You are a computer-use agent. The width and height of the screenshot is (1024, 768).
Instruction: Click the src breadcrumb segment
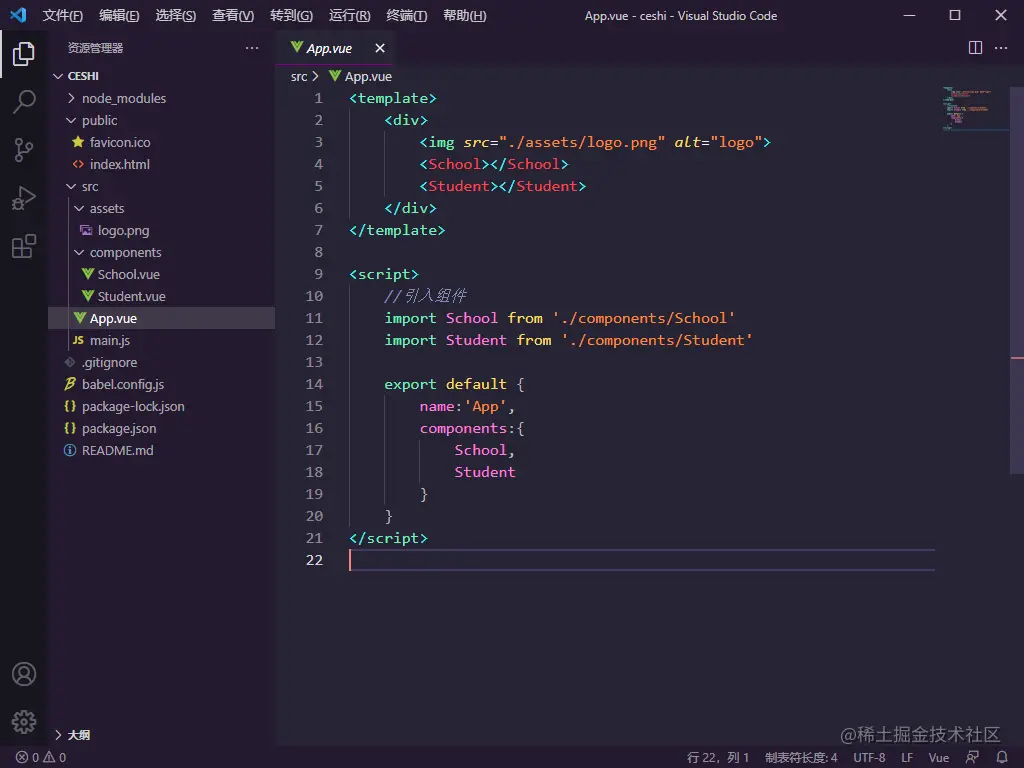pyautogui.click(x=299, y=76)
